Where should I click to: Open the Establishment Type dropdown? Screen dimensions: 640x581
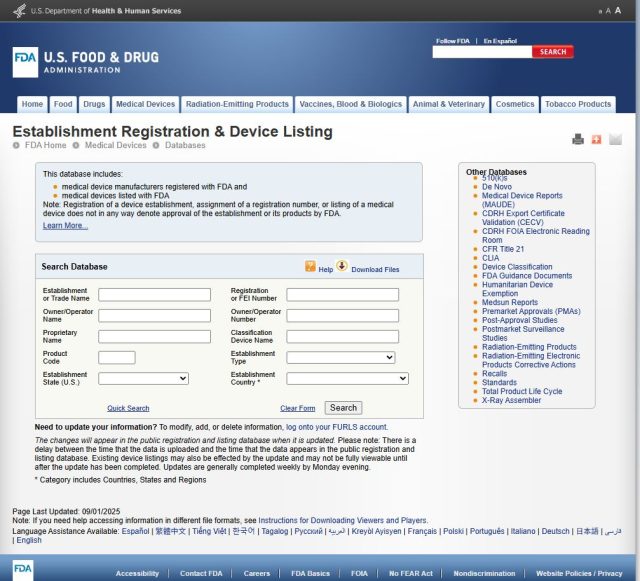[340, 358]
